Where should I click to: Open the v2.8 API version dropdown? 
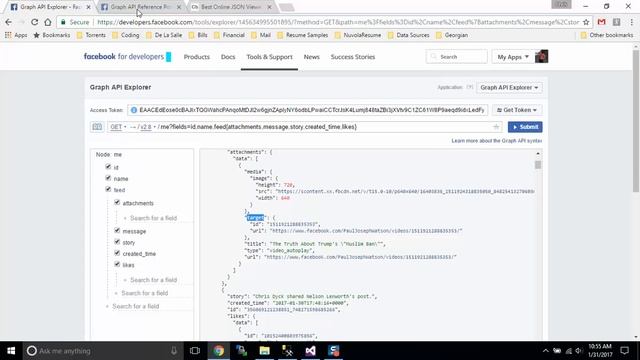(148, 127)
